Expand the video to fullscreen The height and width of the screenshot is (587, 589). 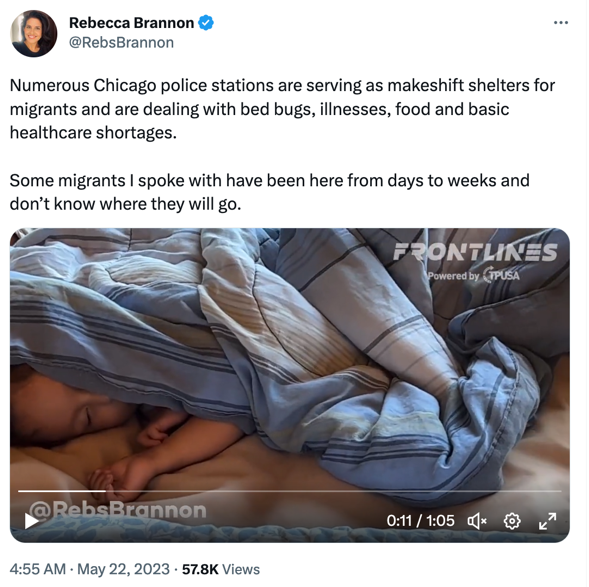(547, 521)
